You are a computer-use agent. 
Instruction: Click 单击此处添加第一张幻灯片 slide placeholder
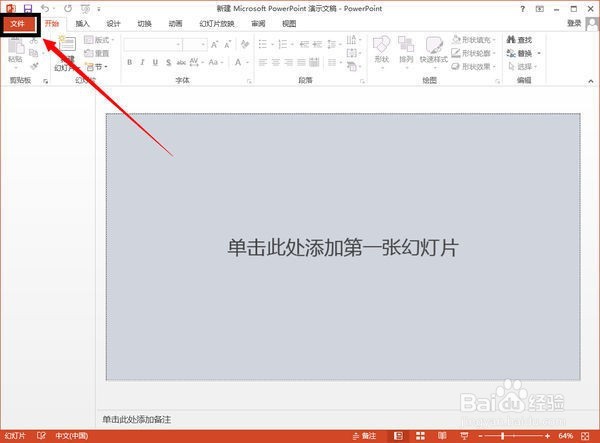[343, 248]
